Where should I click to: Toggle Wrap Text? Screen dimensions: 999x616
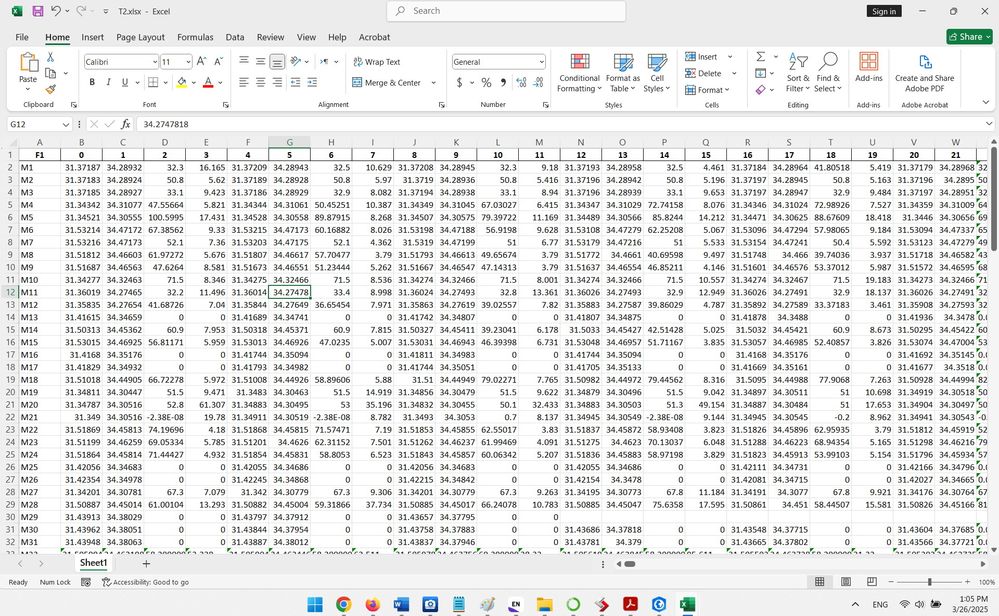[377, 62]
